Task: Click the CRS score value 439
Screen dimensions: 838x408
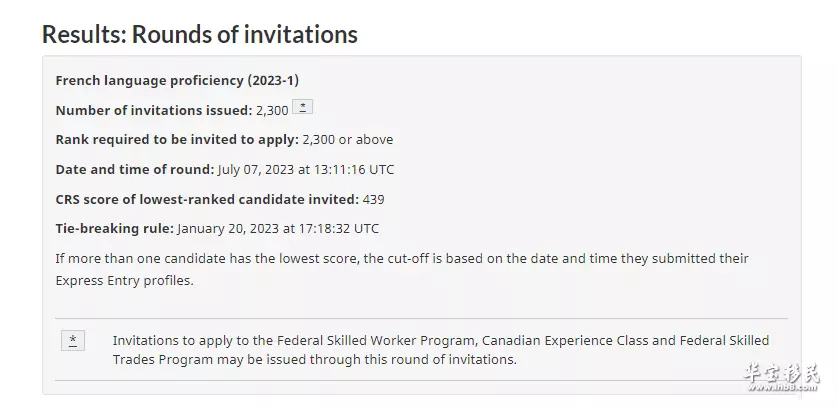Action: [x=374, y=199]
